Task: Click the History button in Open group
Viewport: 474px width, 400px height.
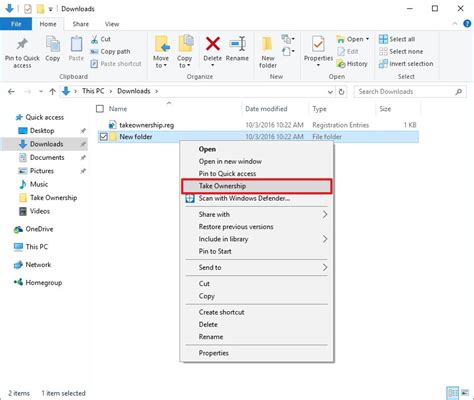Action: (352, 64)
